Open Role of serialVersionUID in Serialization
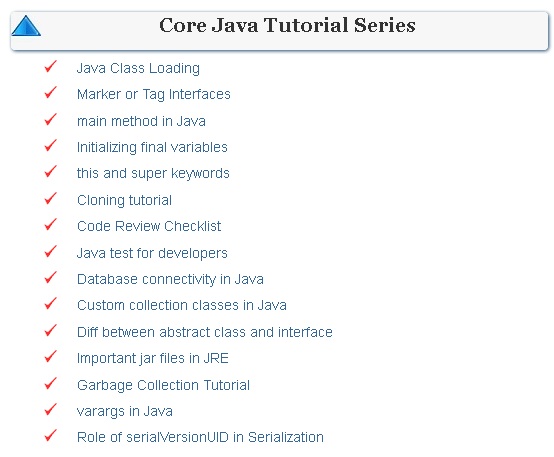 200,437
